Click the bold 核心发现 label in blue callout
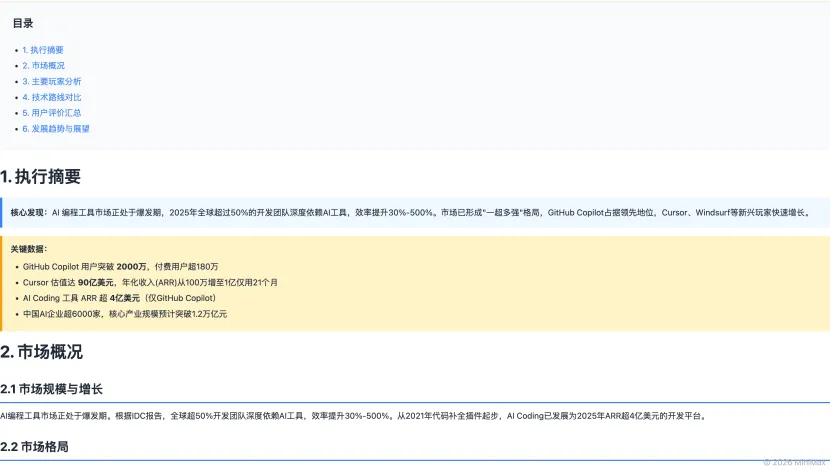The height and width of the screenshot is (466, 830). [x=28, y=213]
